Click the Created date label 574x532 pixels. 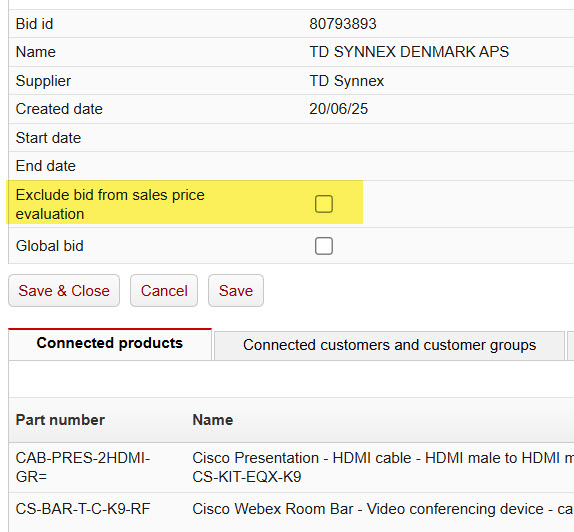(59, 109)
